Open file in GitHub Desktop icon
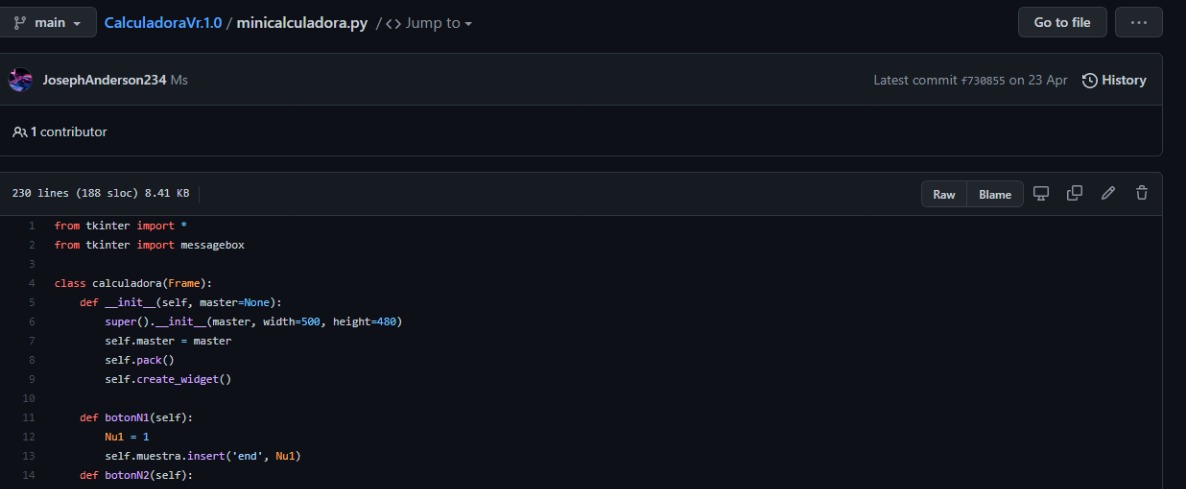 1041,194
